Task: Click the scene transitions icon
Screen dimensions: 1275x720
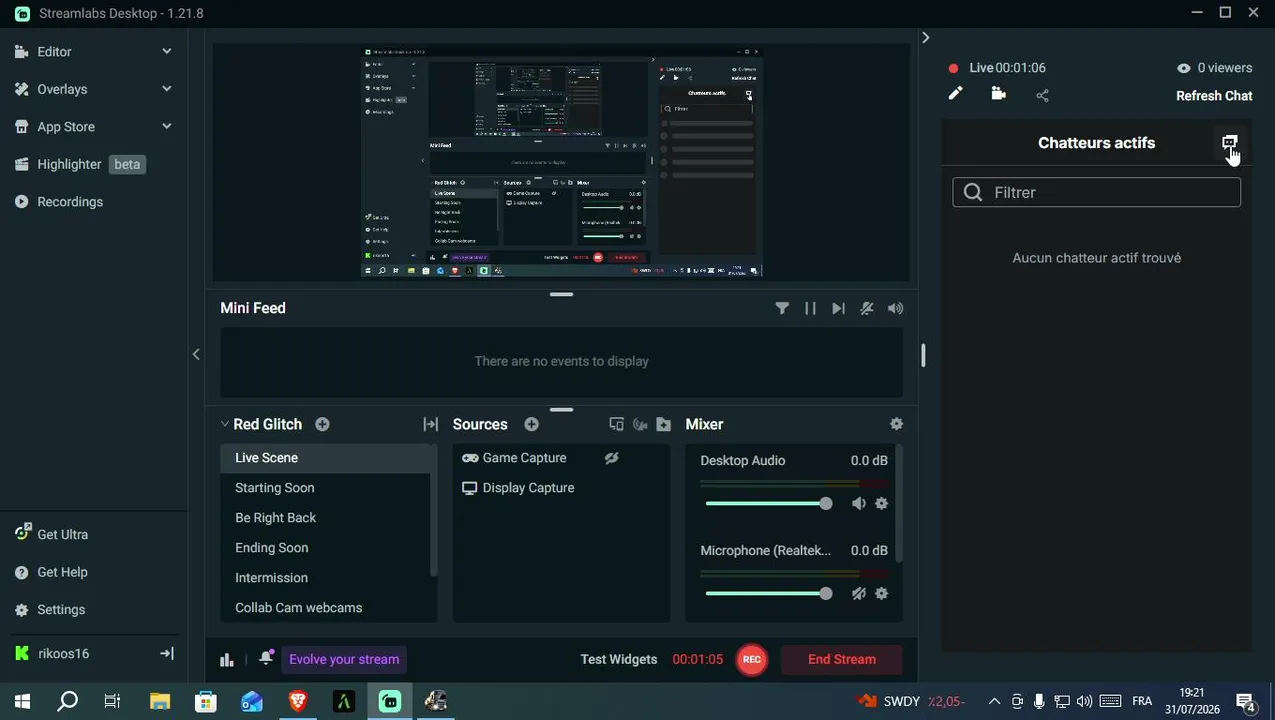Action: tap(431, 424)
